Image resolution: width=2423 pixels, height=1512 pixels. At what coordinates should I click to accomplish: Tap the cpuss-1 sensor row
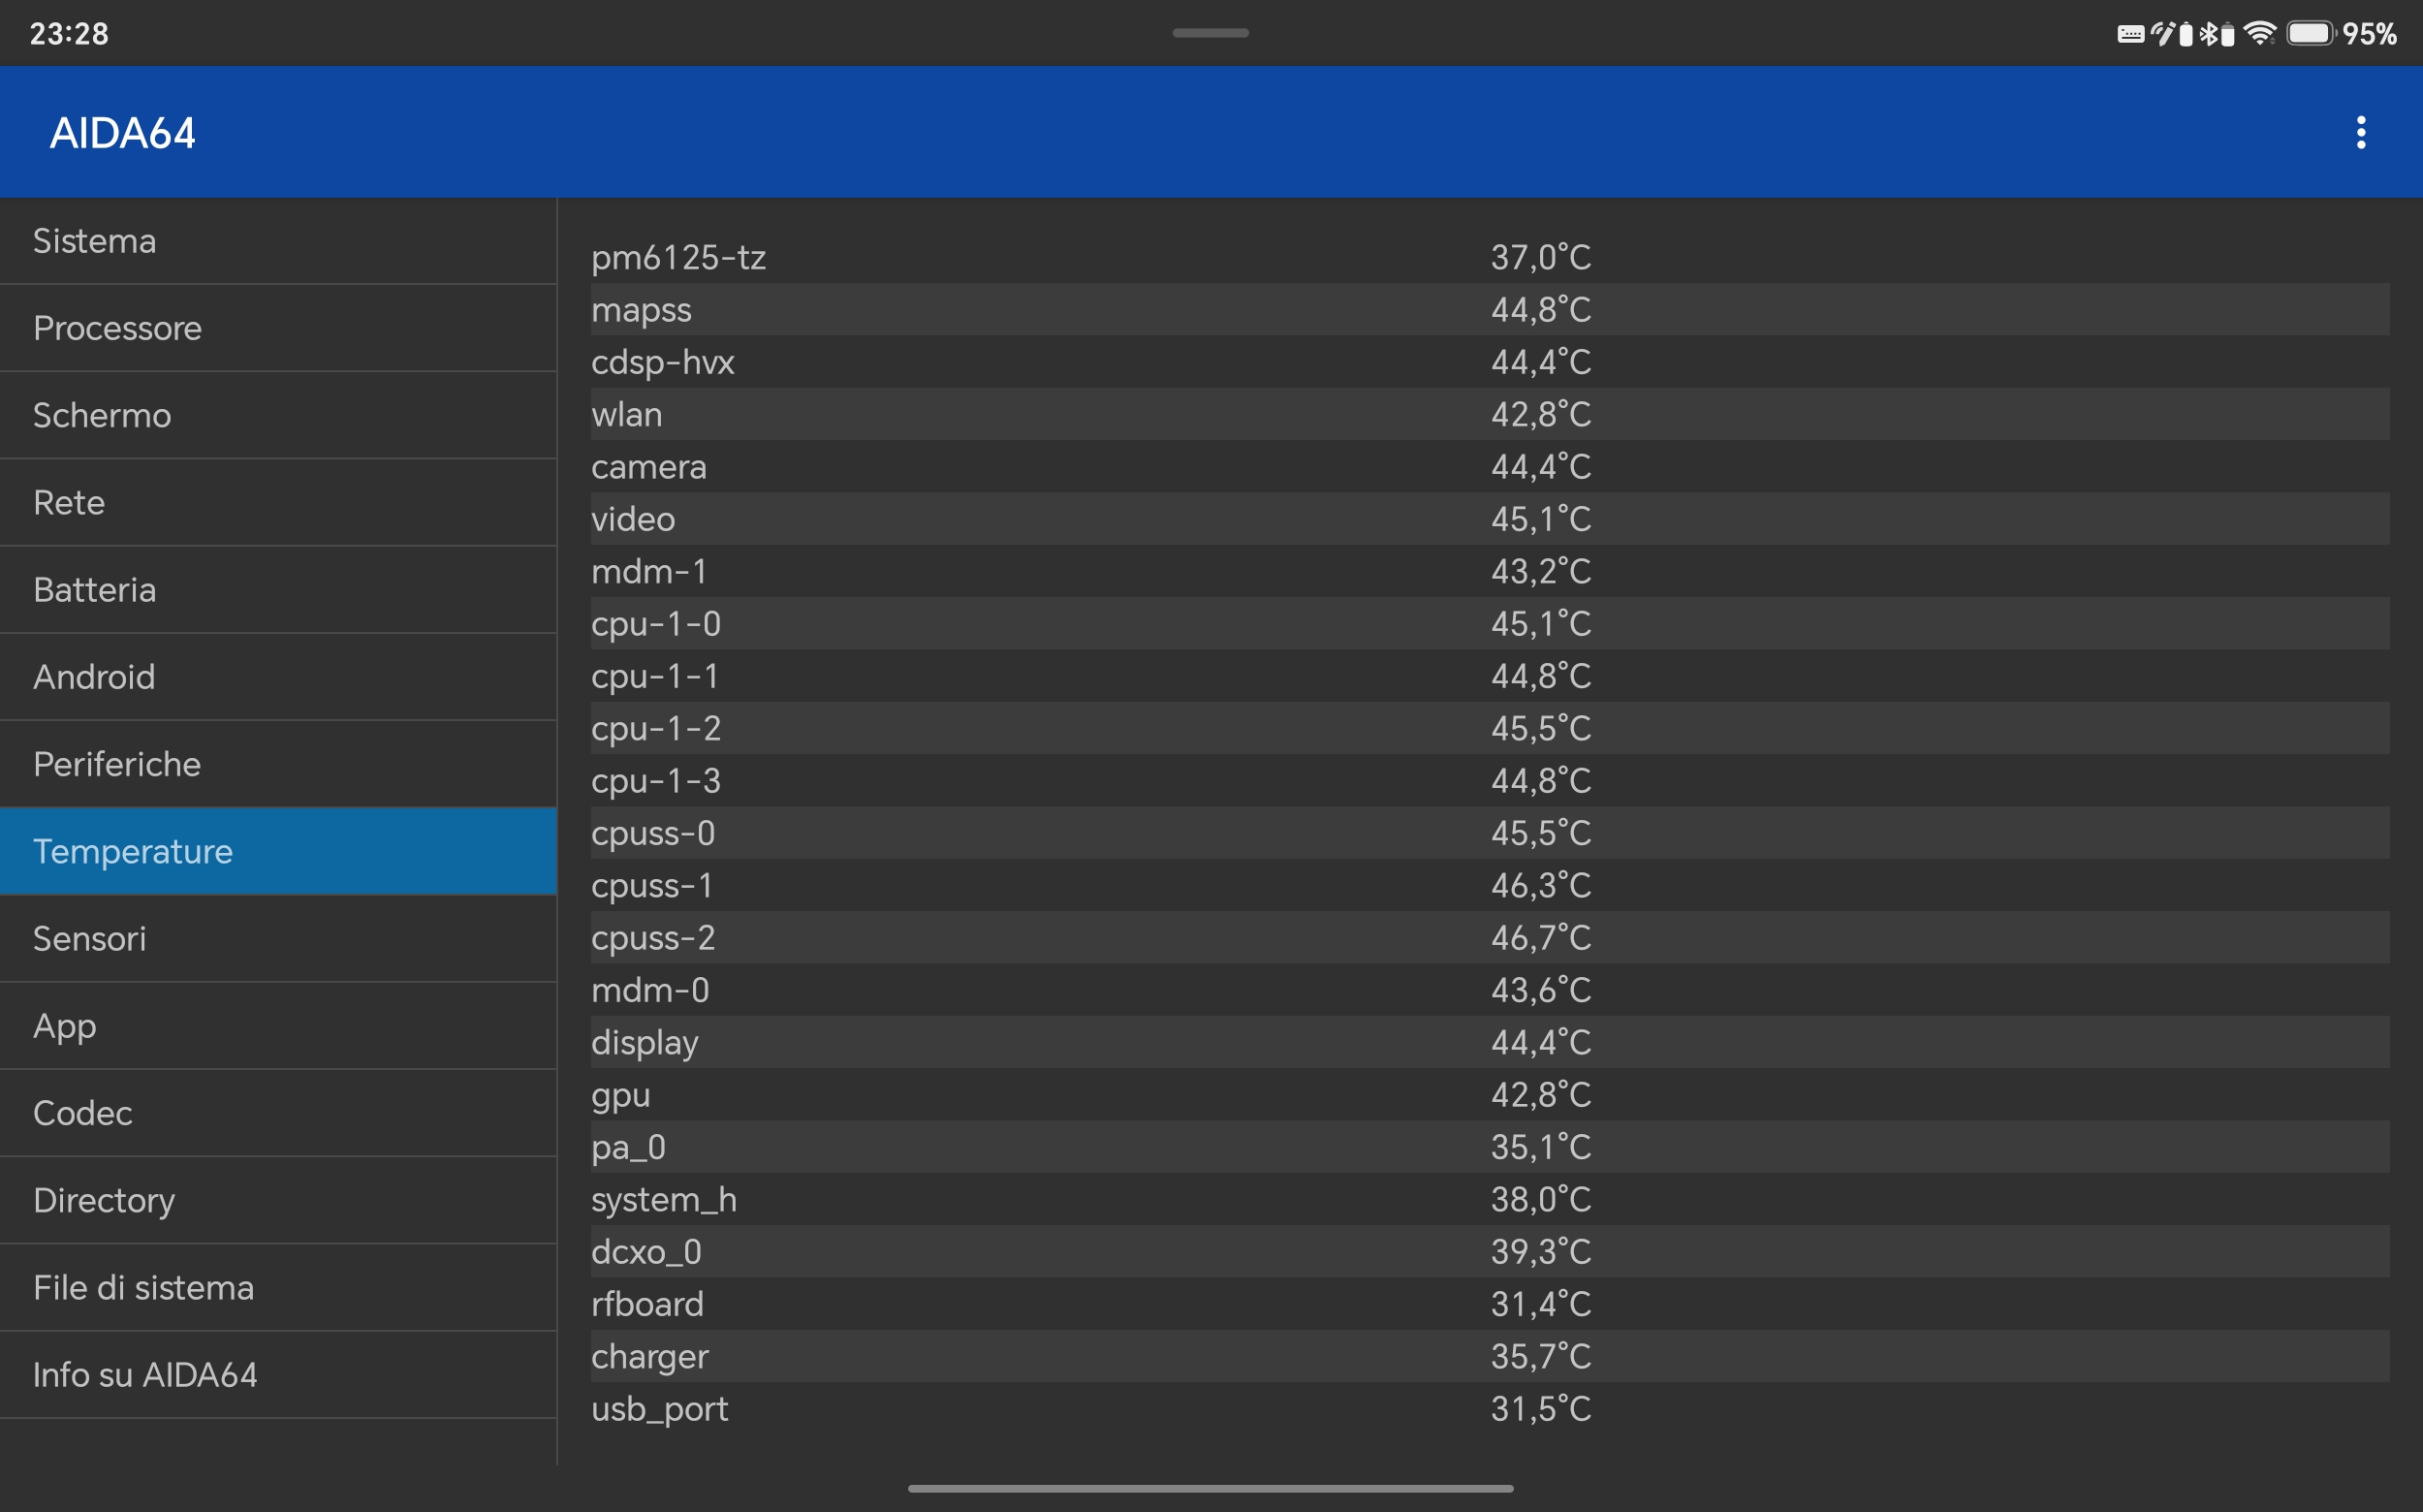pos(1490,885)
